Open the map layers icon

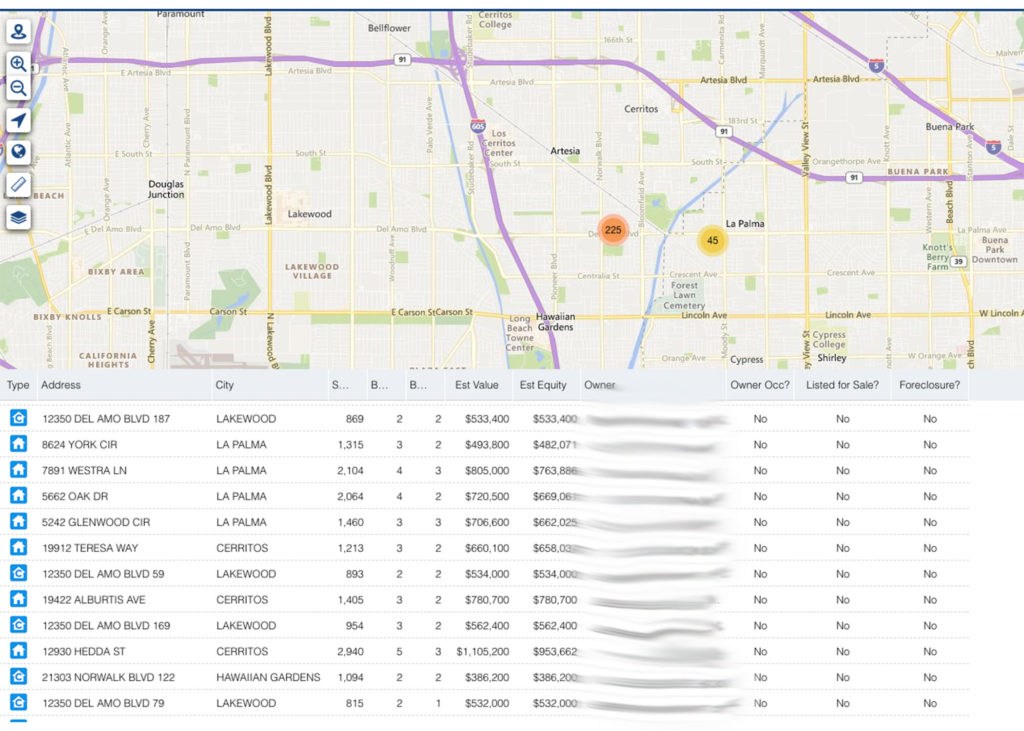point(18,217)
